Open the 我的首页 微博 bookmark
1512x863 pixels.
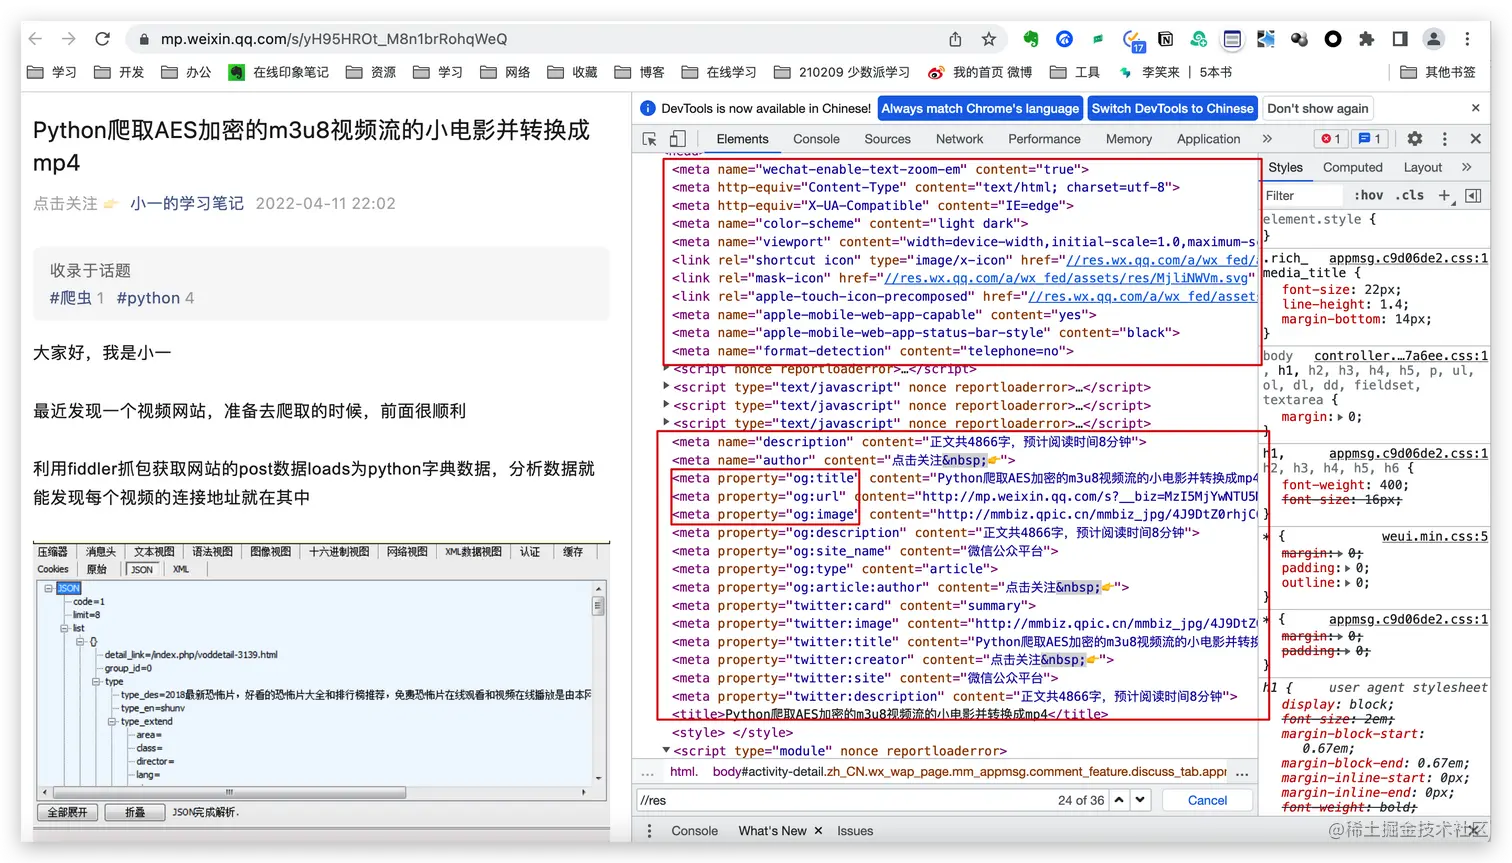click(x=980, y=72)
